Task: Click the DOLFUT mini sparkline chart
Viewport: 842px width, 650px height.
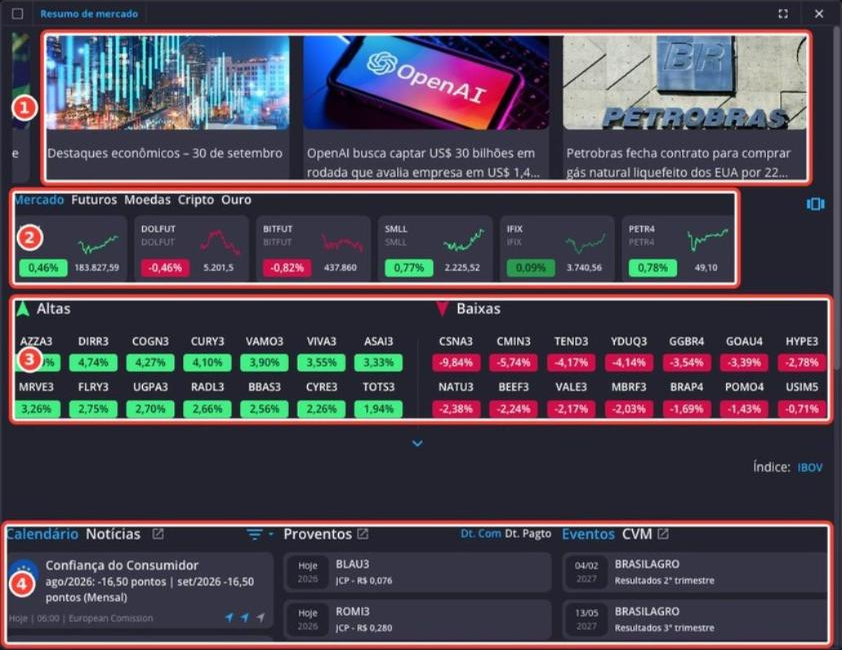Action: coord(220,242)
